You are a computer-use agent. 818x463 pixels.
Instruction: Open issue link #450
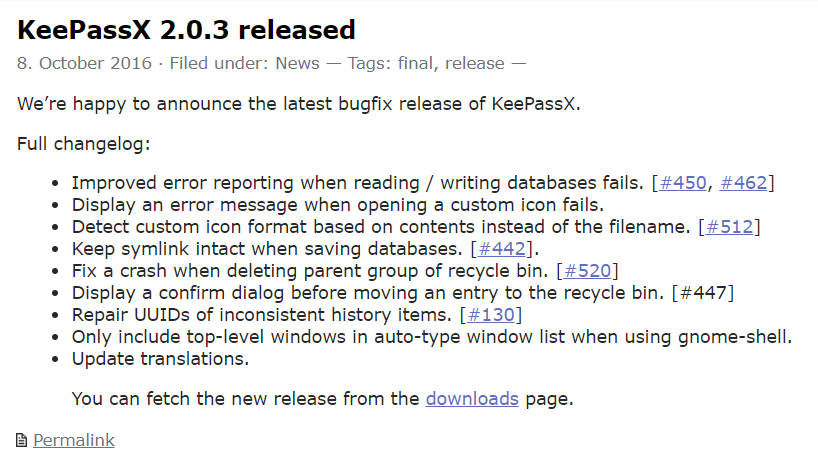(x=682, y=183)
